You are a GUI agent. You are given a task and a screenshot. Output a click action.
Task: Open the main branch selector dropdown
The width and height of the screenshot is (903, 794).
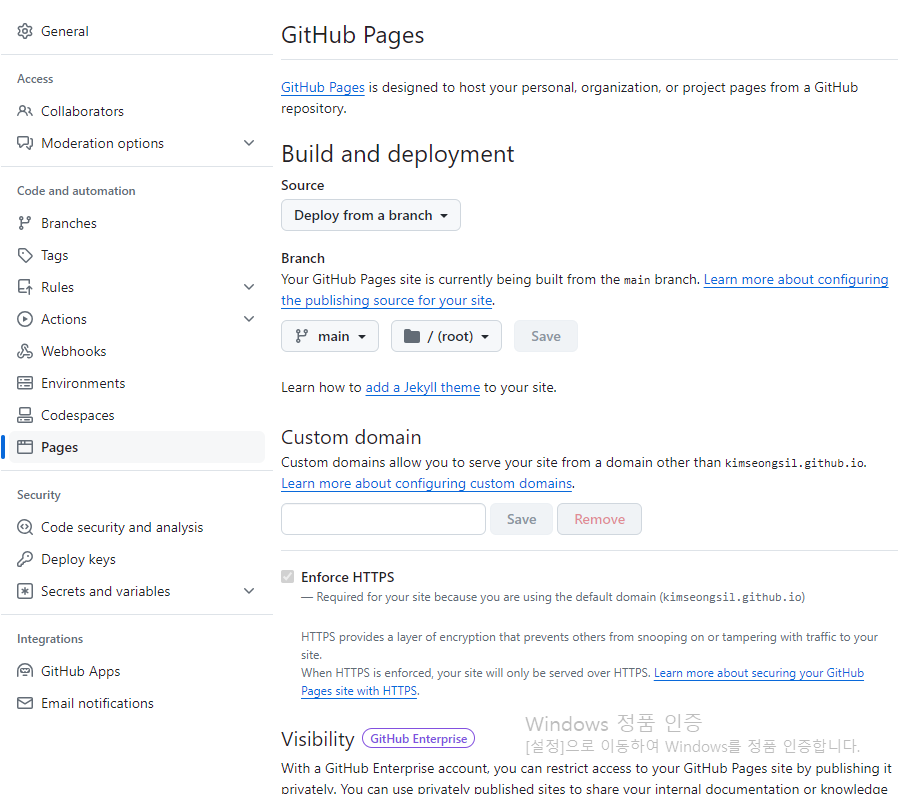(330, 336)
